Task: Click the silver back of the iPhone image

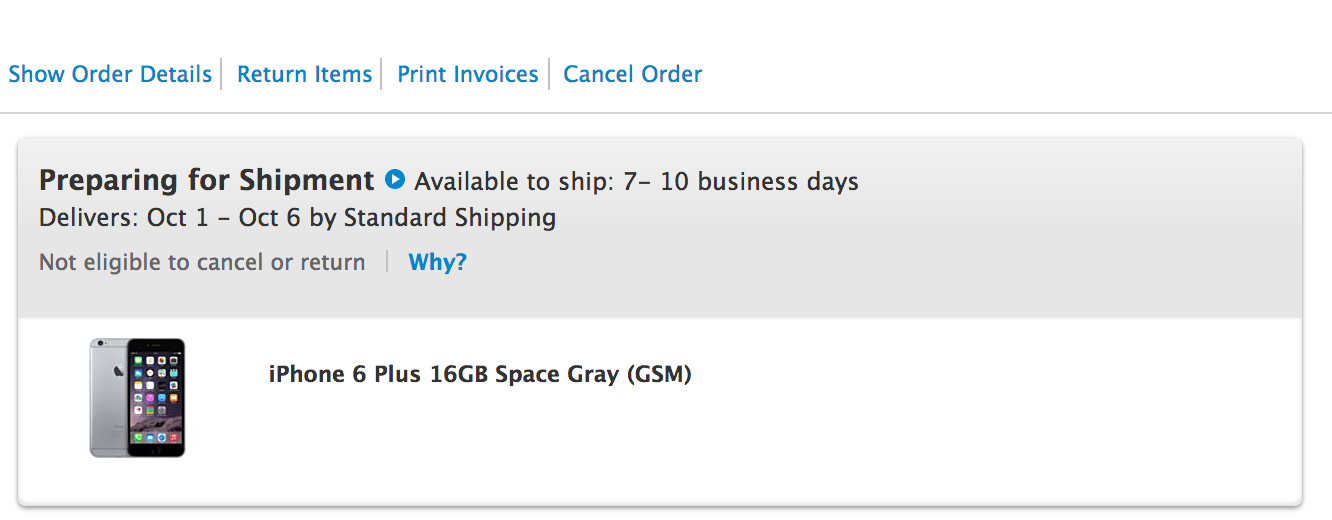Action: (106, 397)
